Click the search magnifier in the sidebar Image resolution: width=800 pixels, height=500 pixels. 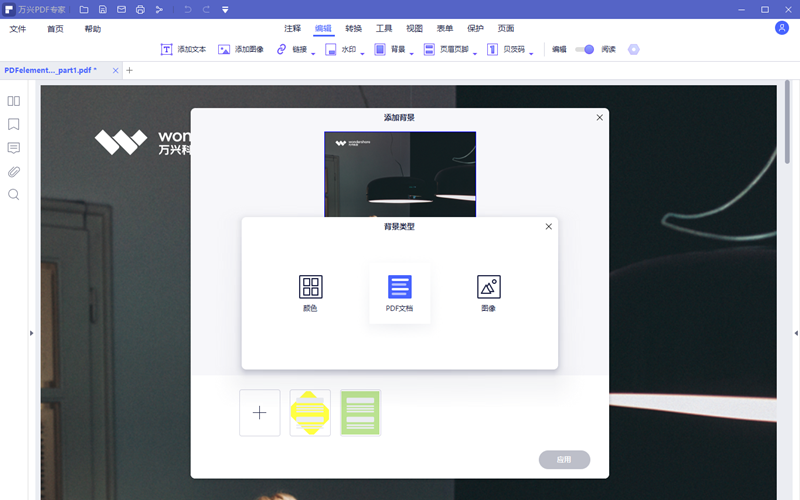(14, 194)
